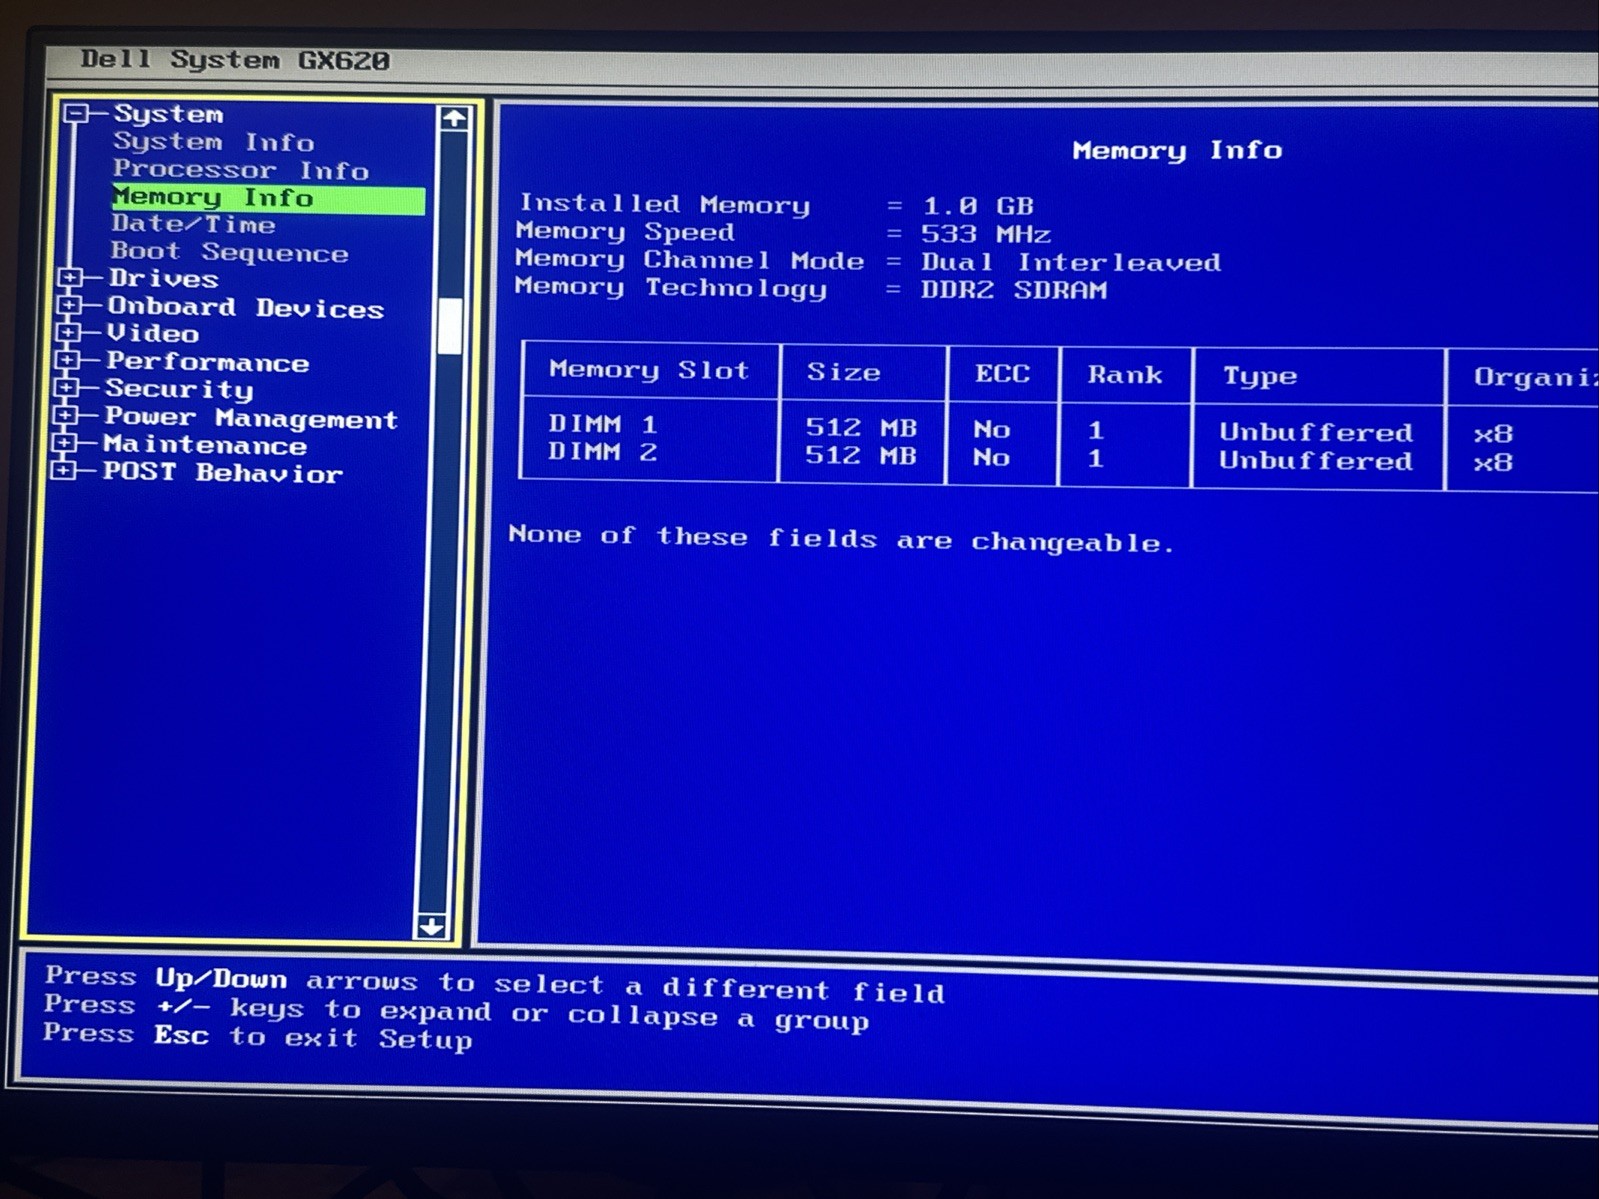Viewport: 1599px width, 1199px height.
Task: Click the Up/Down arrows help line
Action: [x=494, y=984]
